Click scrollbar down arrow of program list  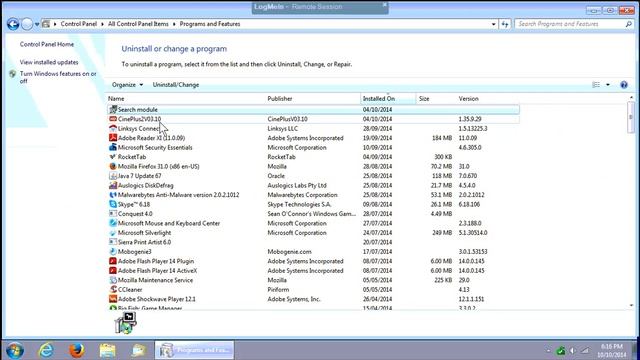(x=631, y=305)
